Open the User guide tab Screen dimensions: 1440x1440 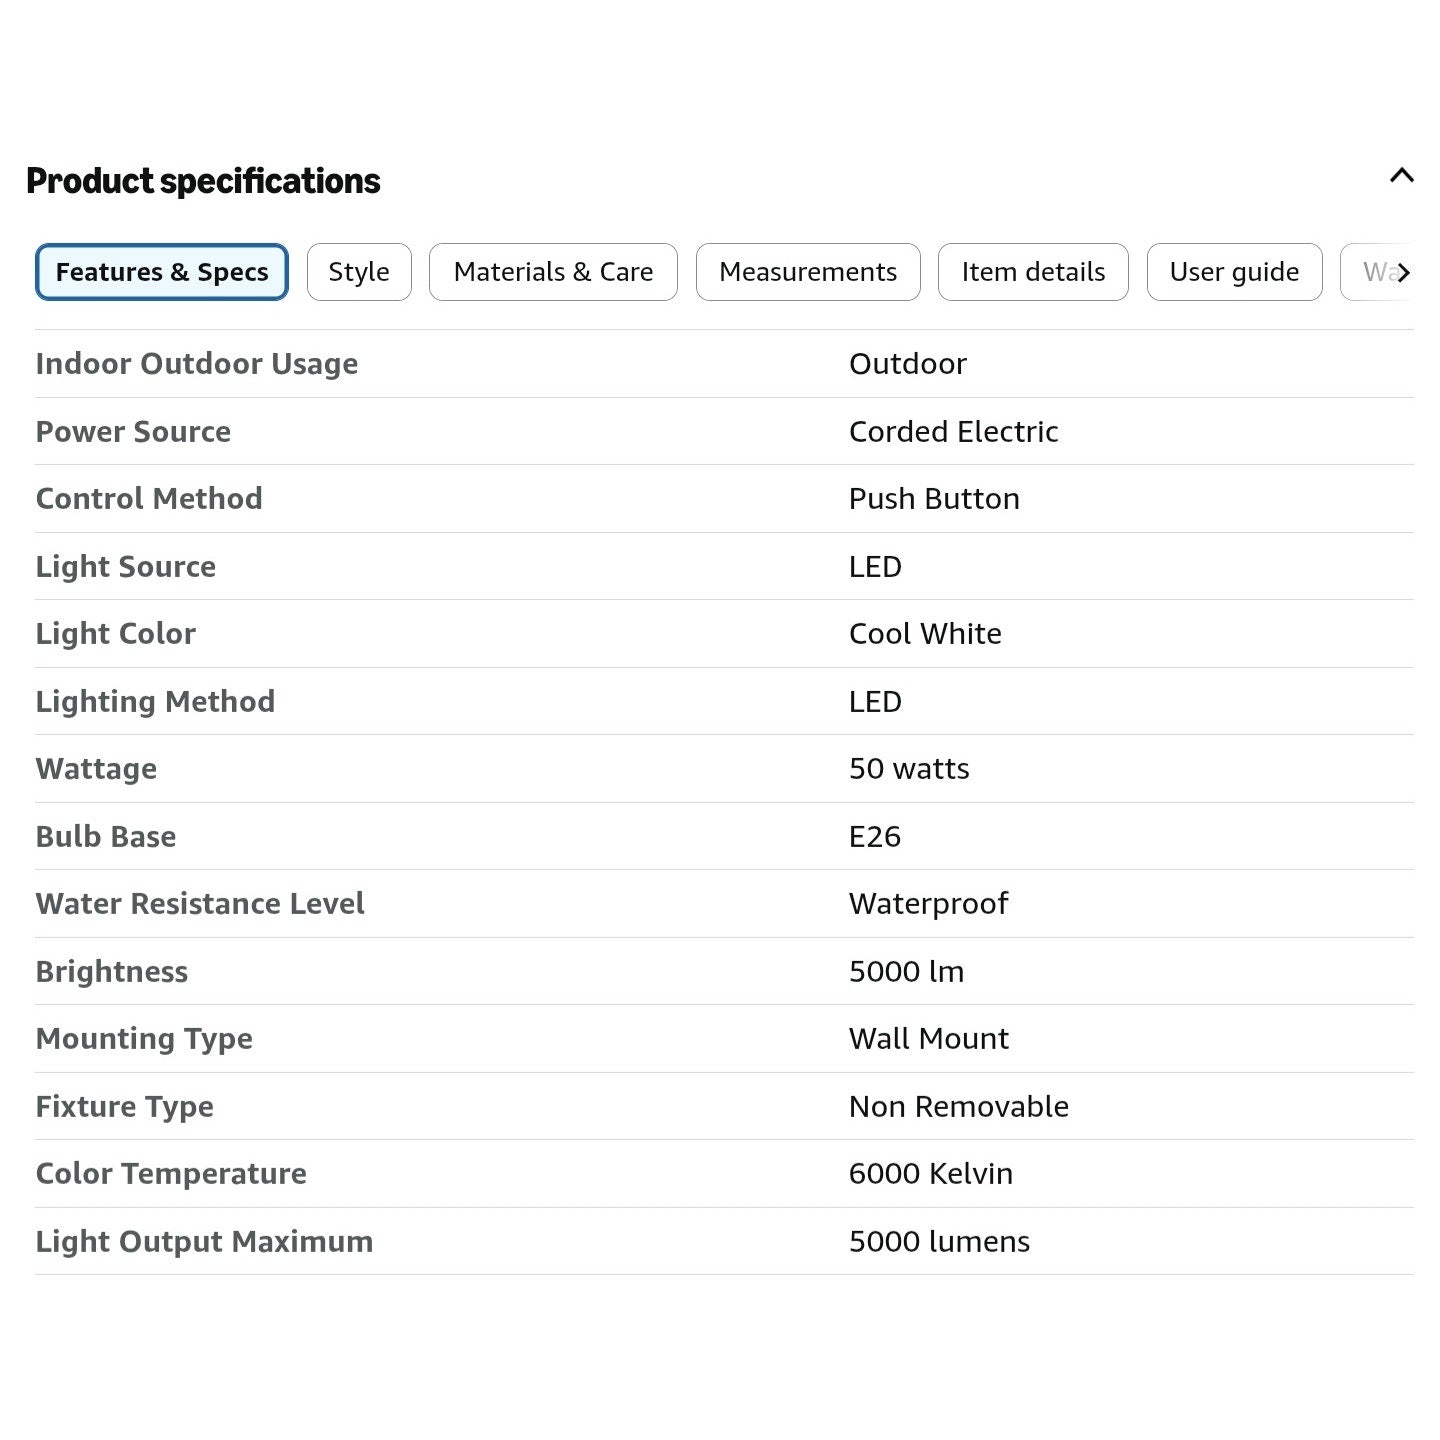(1234, 272)
